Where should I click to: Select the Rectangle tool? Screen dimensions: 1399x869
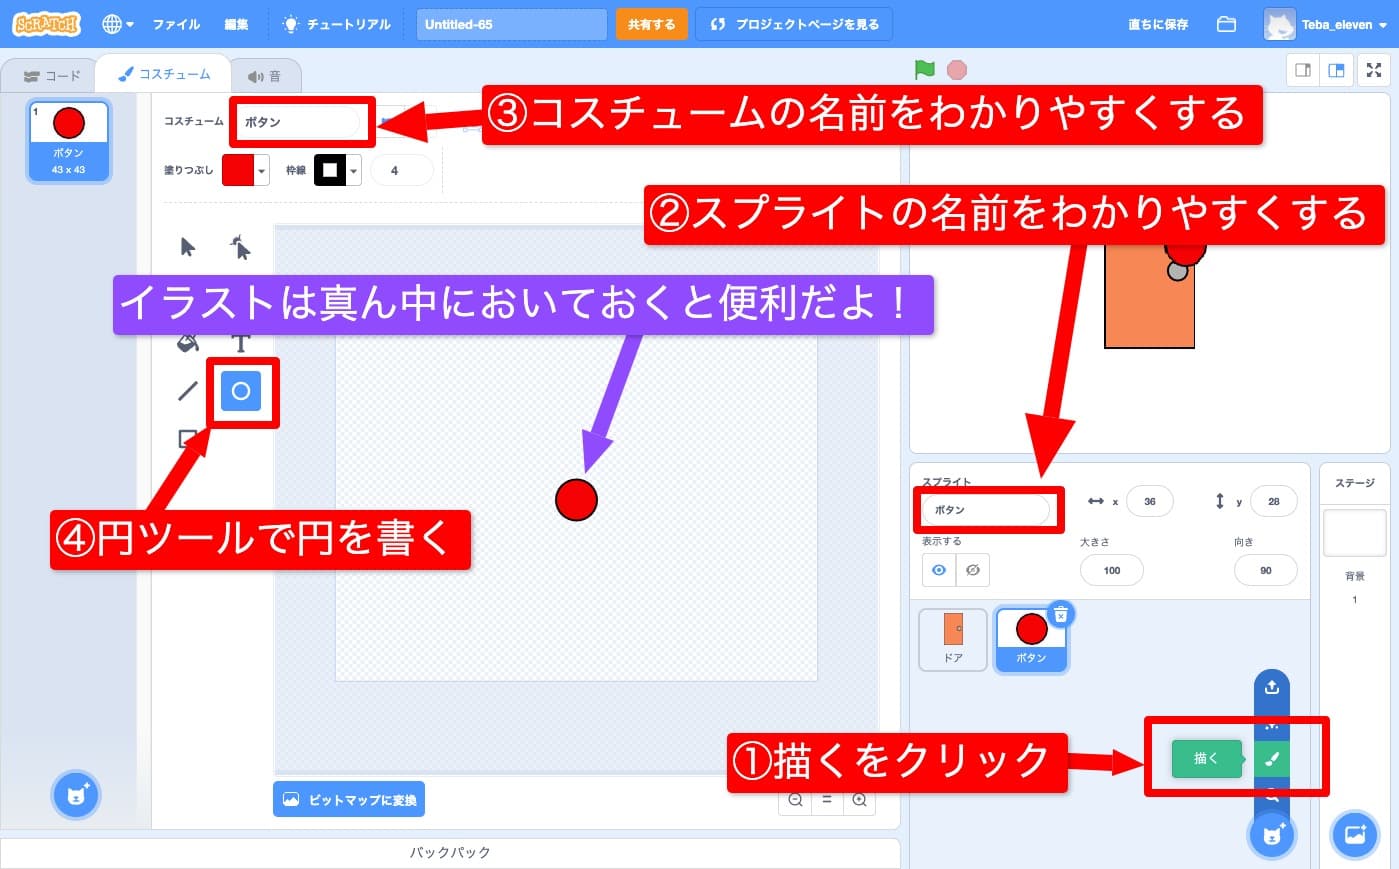point(186,437)
